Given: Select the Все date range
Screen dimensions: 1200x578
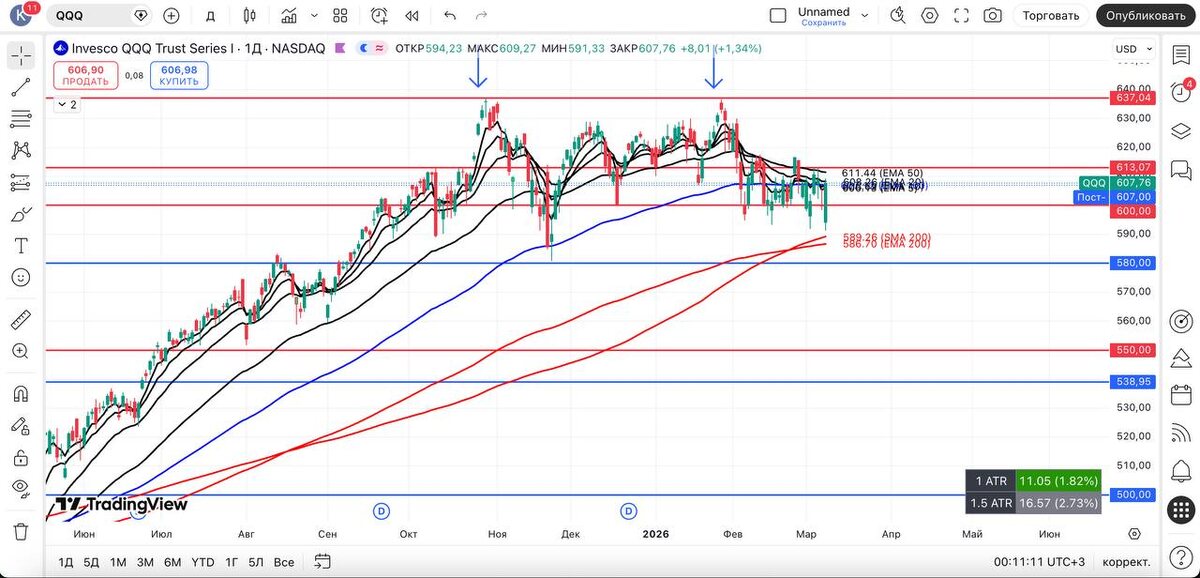Looking at the screenshot, I should (283, 562).
